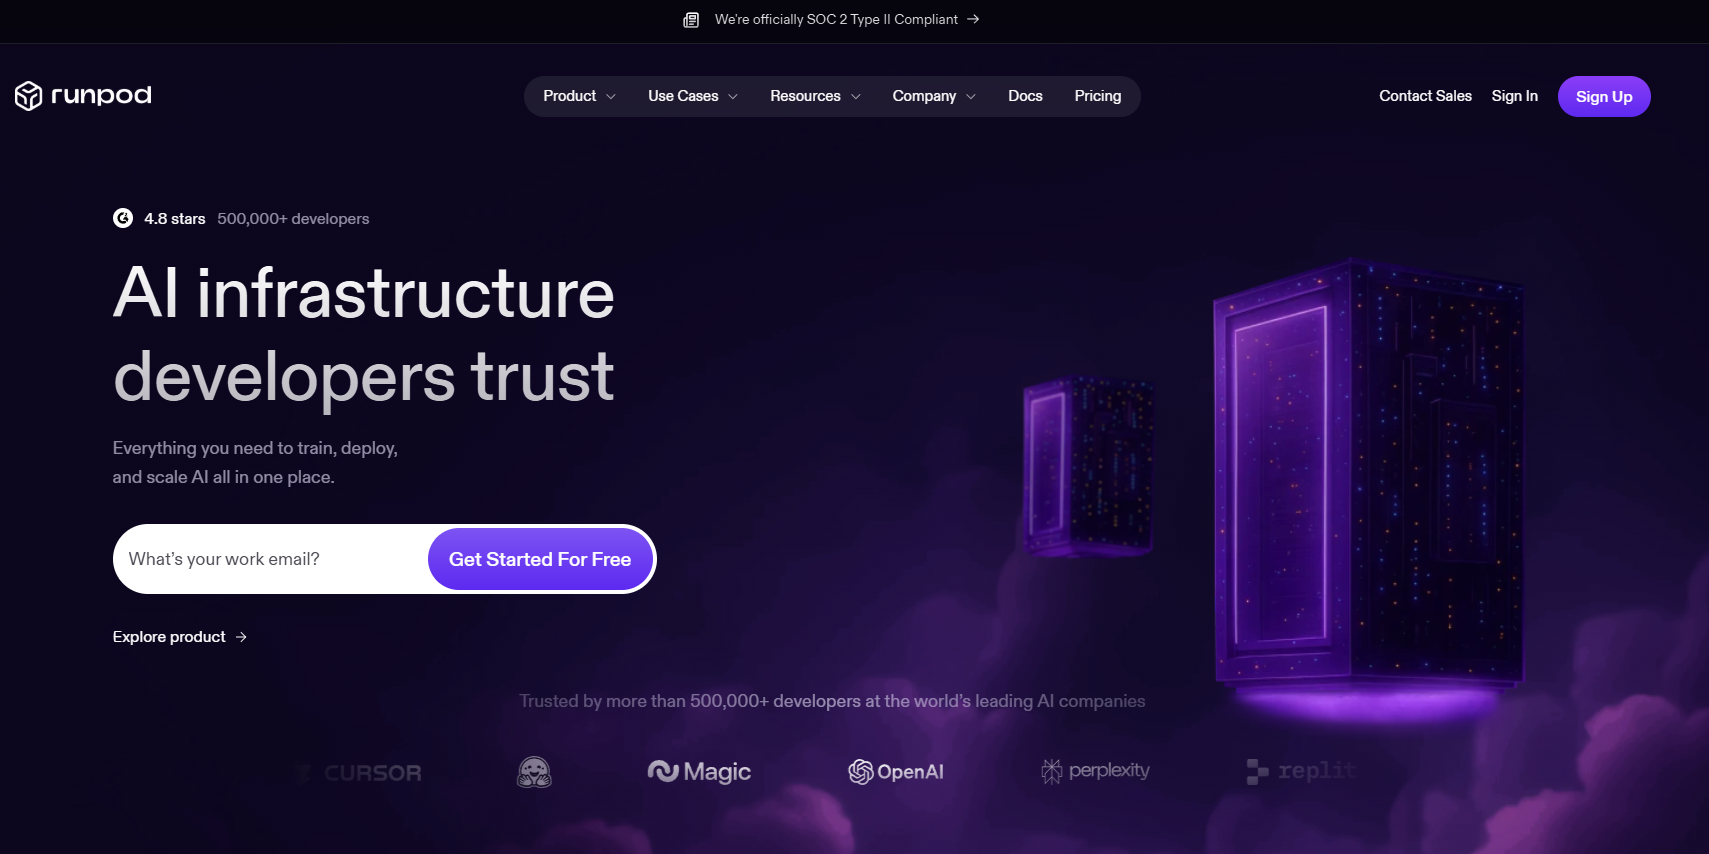
Task: Focus the work email input field
Action: [x=270, y=559]
